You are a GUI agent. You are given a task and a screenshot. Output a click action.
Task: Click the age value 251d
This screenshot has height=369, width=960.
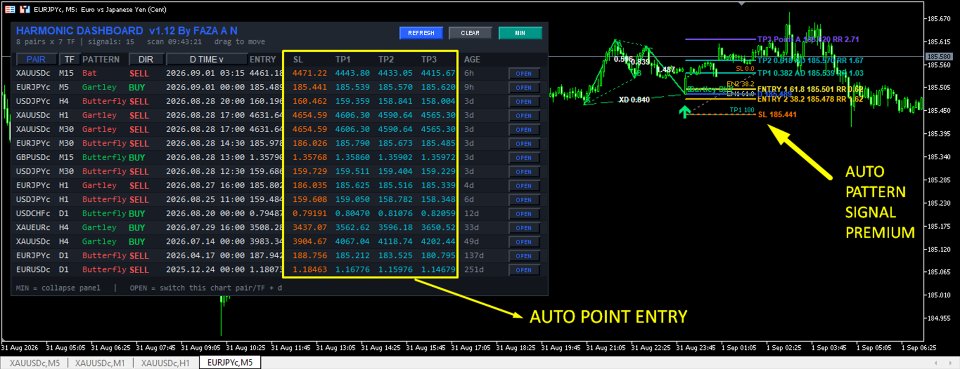(x=473, y=270)
